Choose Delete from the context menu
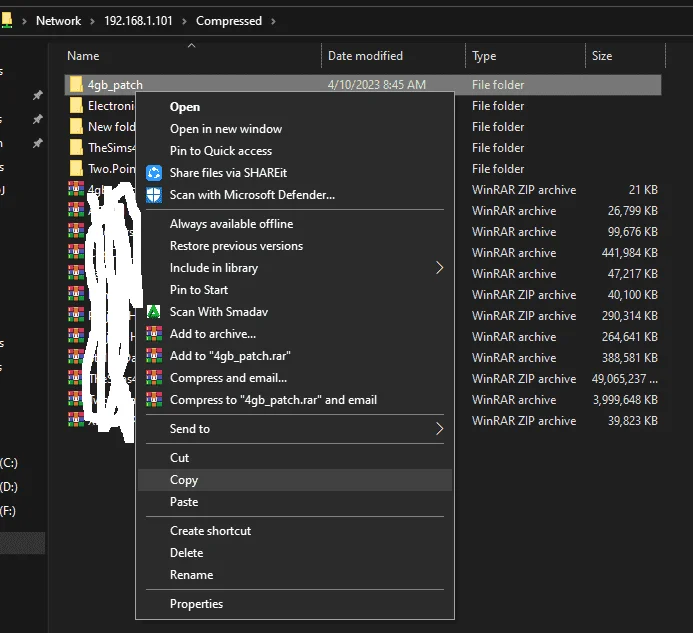Viewport: 693px width, 633px height. (x=295, y=553)
